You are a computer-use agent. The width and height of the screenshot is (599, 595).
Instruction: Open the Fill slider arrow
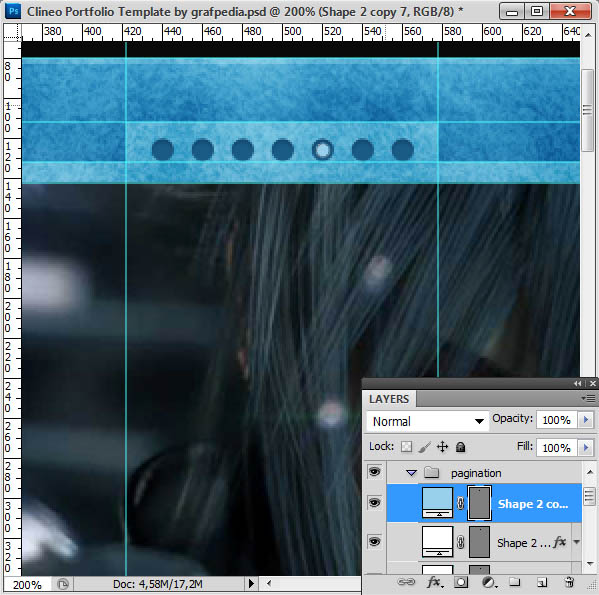coord(586,447)
